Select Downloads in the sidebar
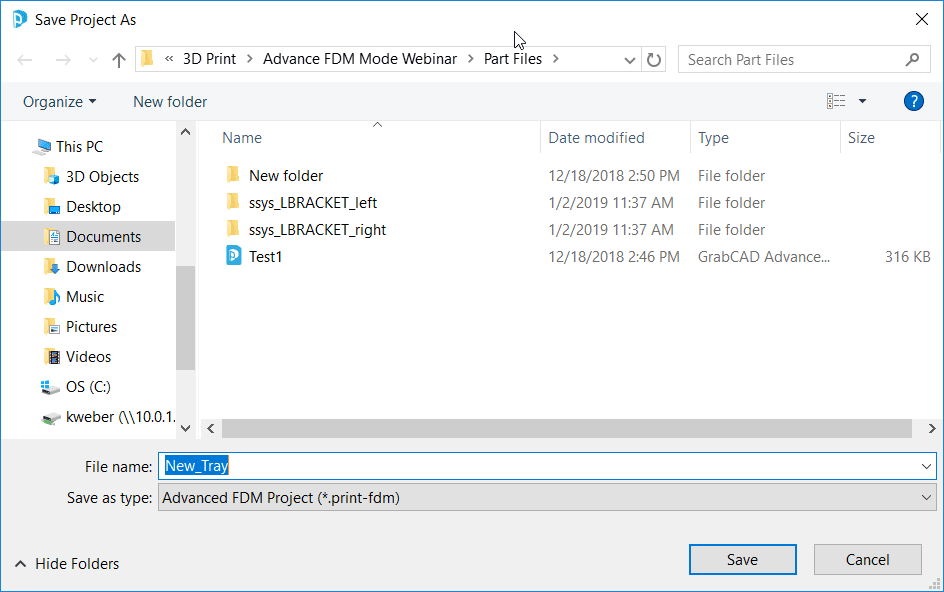The height and width of the screenshot is (592, 944). point(104,267)
